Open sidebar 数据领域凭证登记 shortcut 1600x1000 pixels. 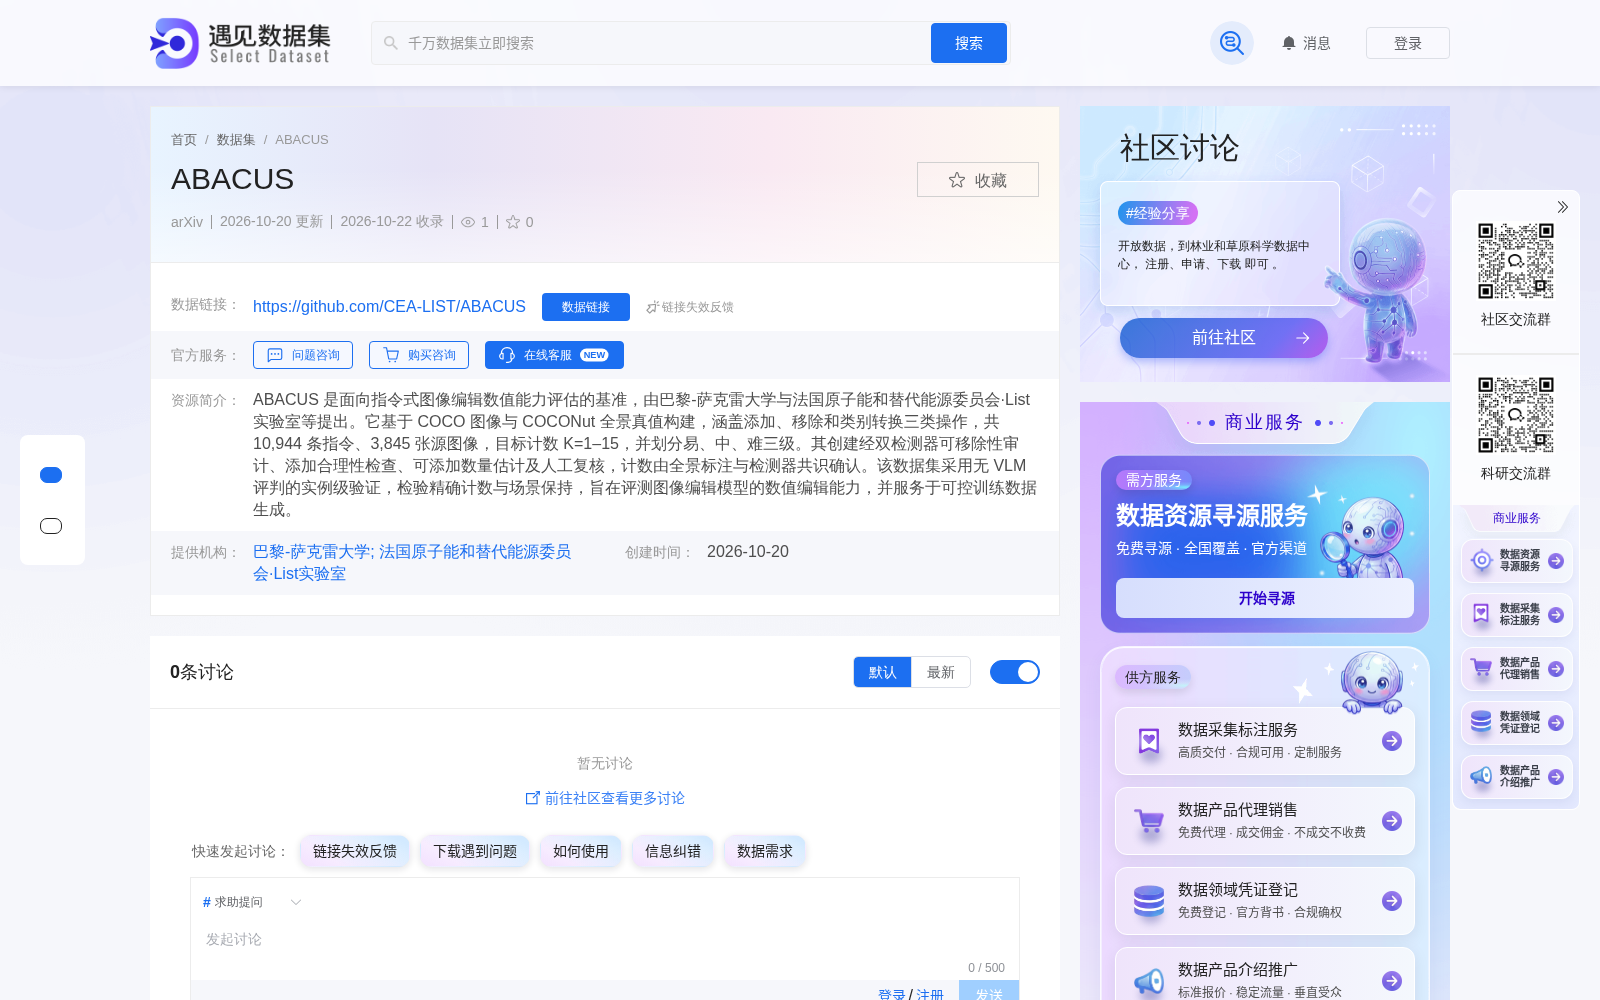1517,723
